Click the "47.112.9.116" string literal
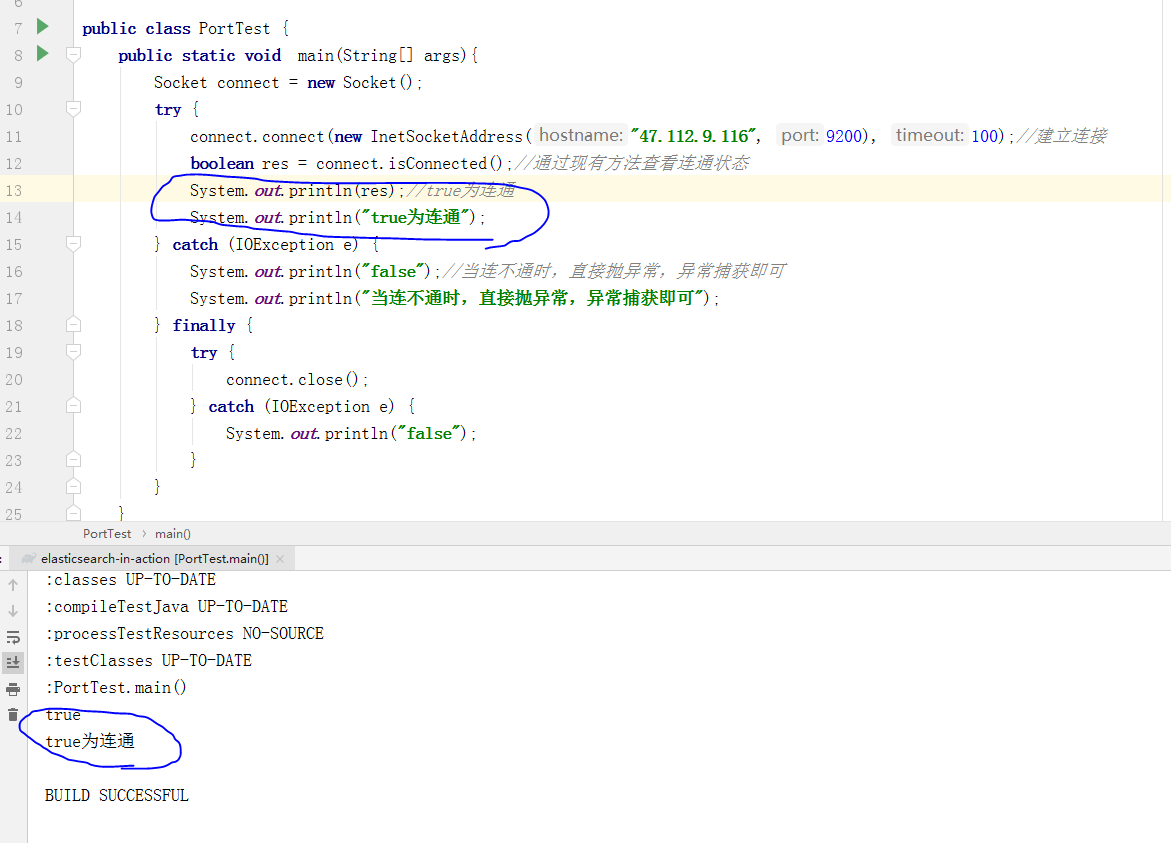 pyautogui.click(x=693, y=136)
